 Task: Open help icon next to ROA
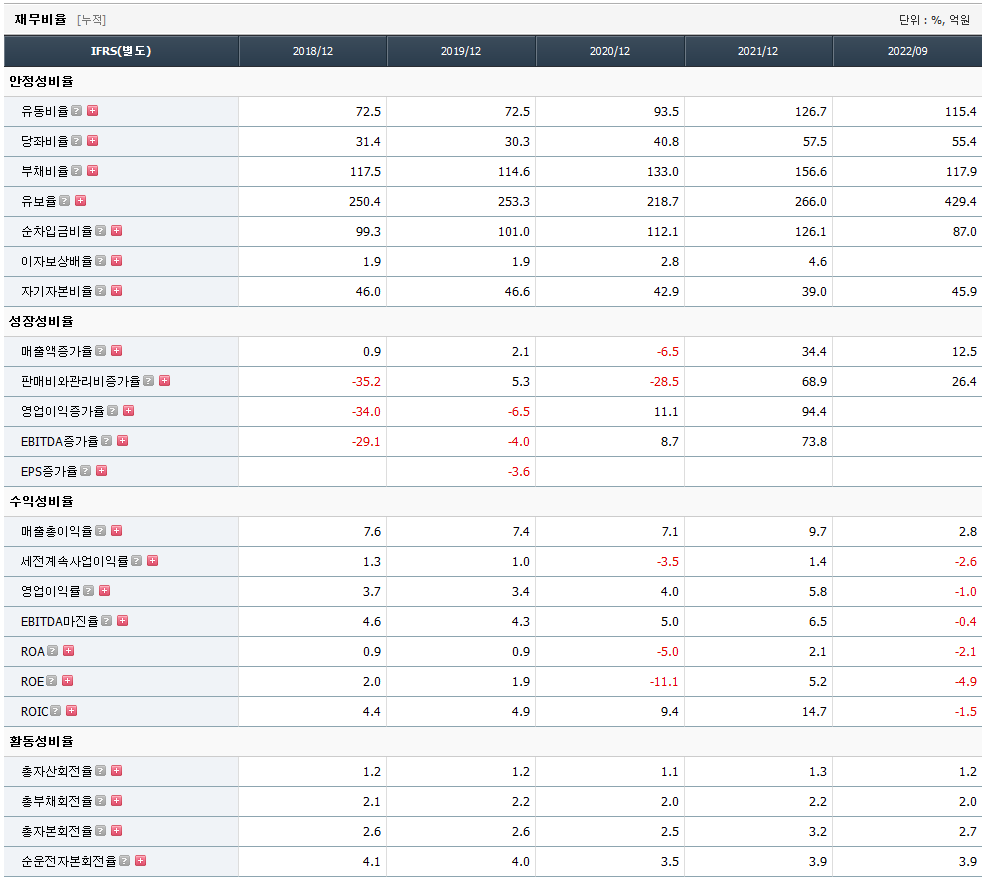coord(53,650)
